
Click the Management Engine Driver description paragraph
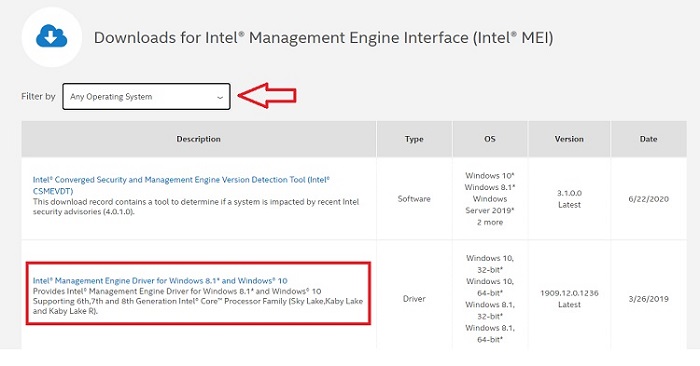point(198,301)
